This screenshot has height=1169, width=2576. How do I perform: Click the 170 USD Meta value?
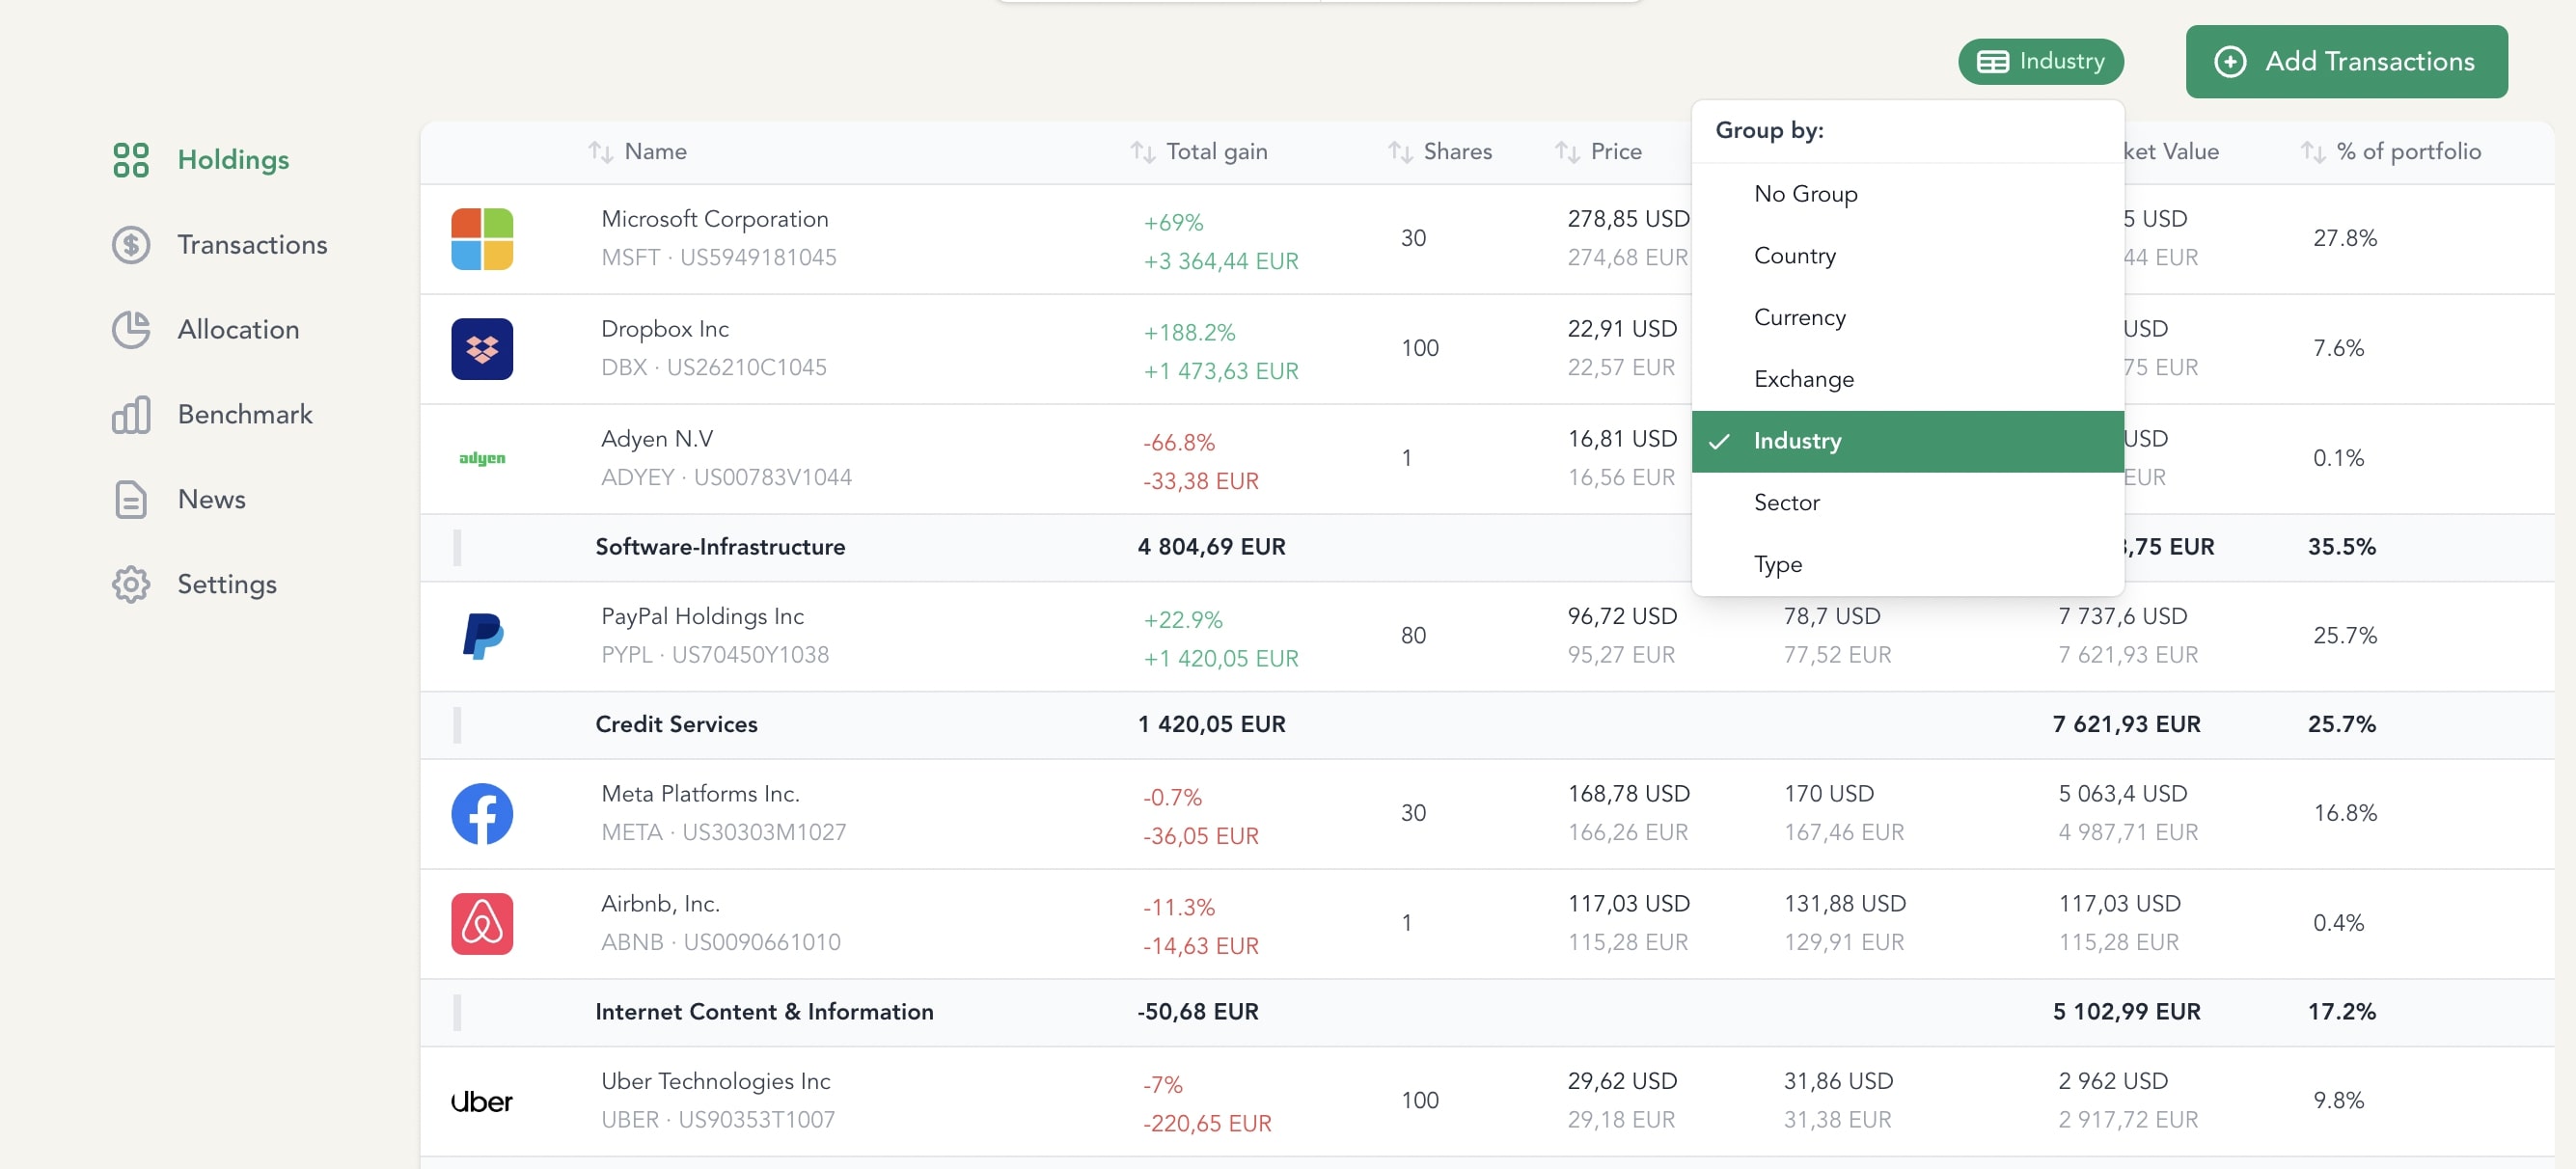1828,795
